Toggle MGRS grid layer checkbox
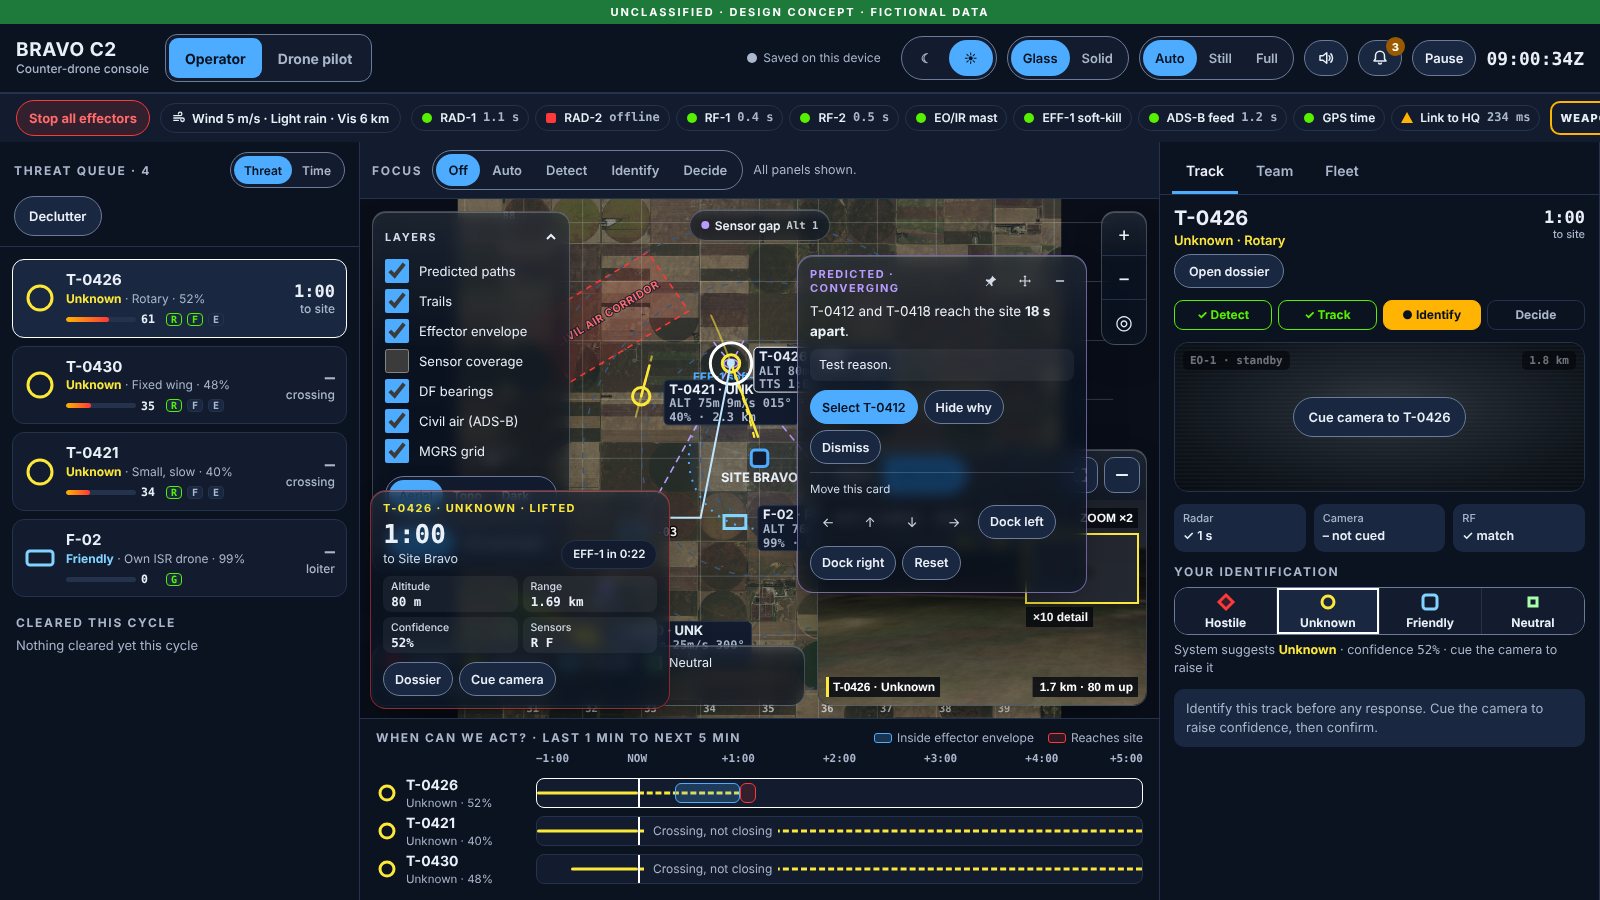1600x900 pixels. [x=397, y=451]
